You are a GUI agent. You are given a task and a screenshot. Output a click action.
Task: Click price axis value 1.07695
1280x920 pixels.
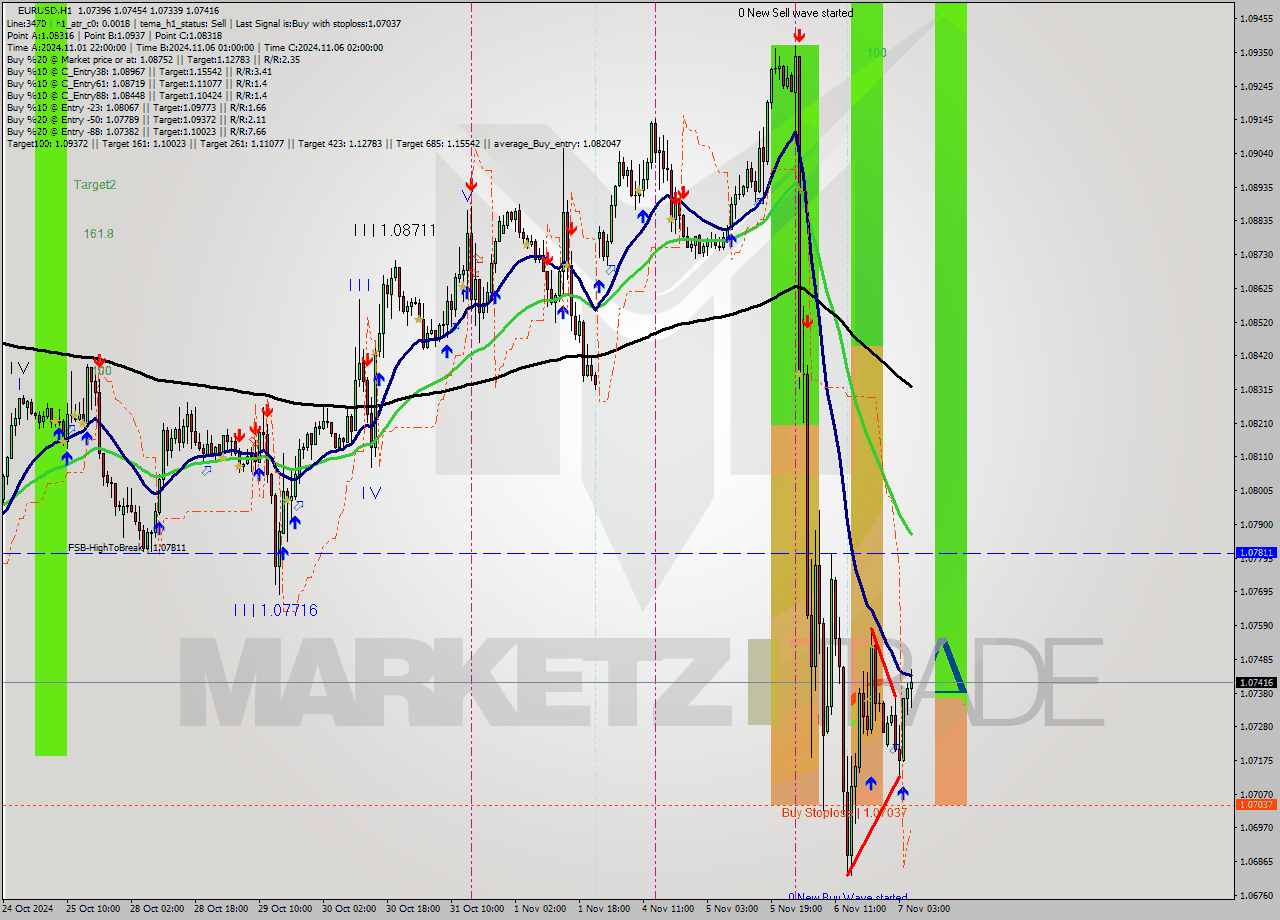coord(1256,591)
